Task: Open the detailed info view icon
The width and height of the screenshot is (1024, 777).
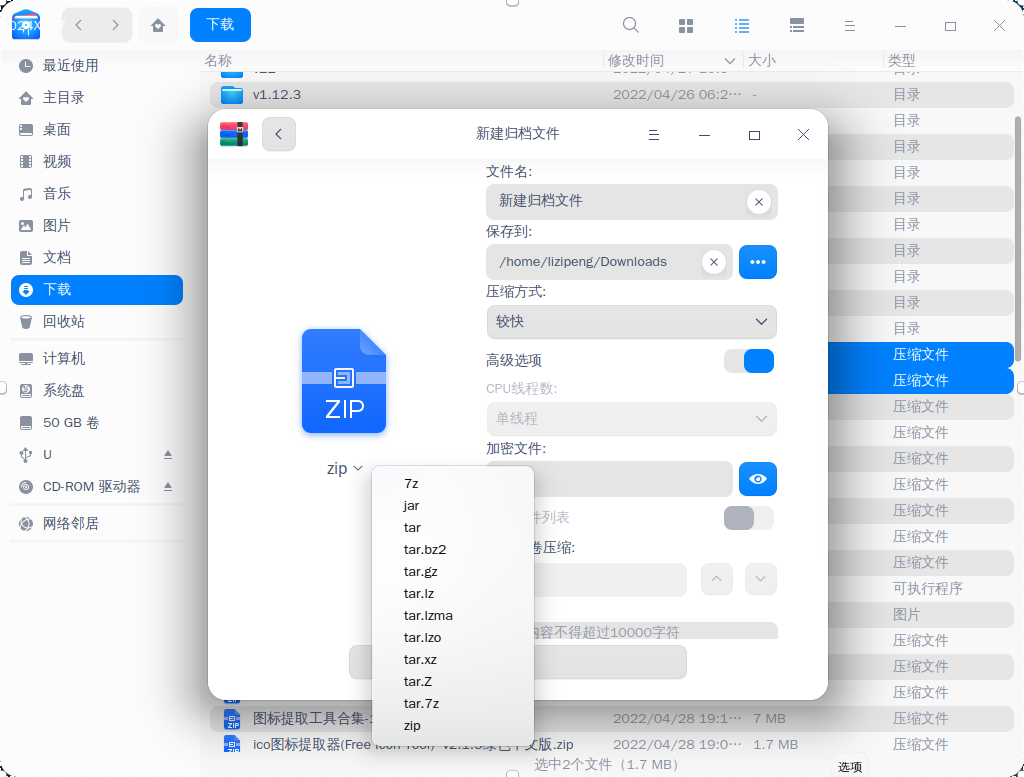Action: [796, 25]
